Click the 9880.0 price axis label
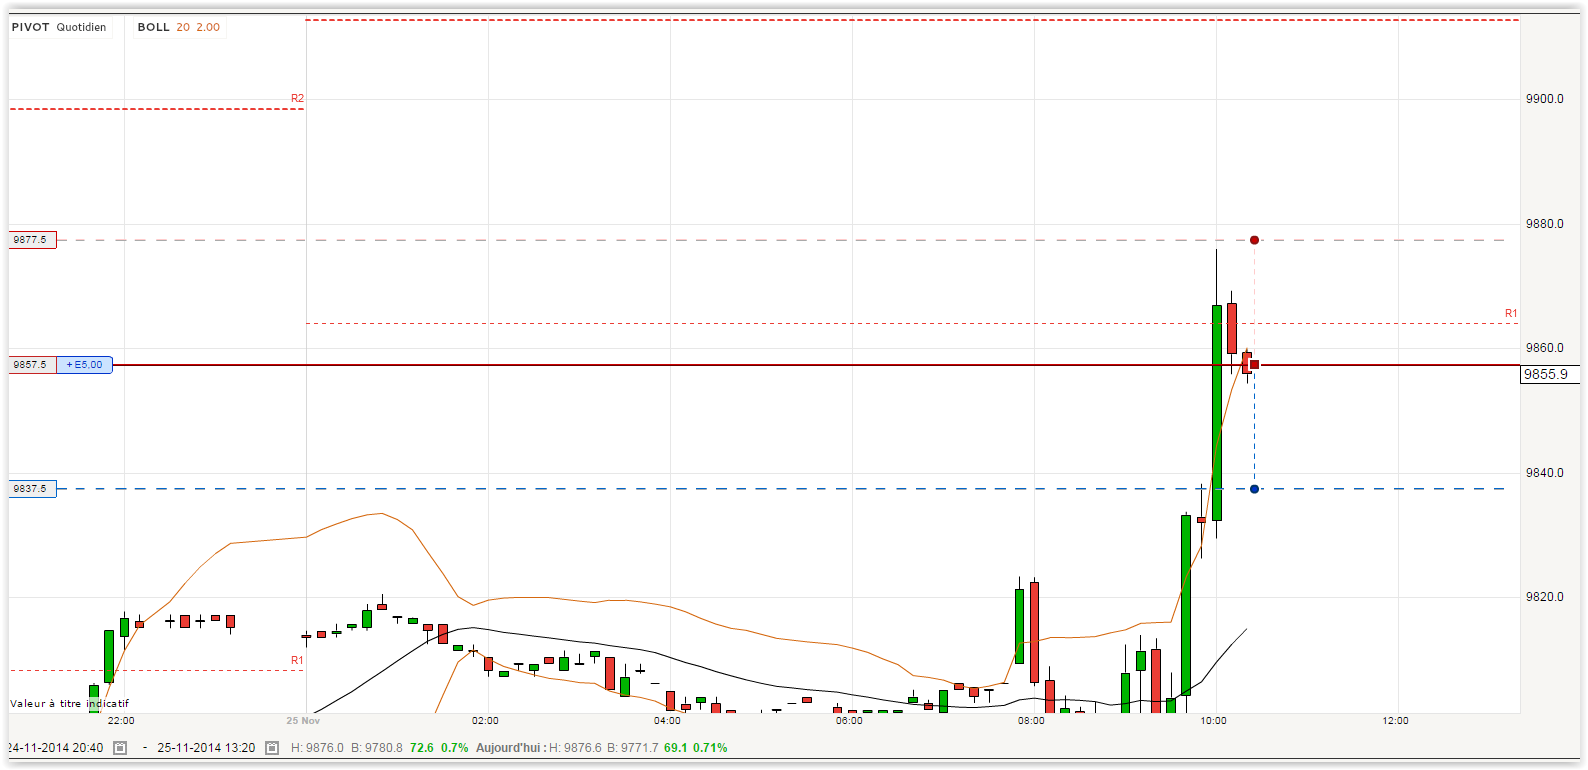 click(x=1545, y=224)
